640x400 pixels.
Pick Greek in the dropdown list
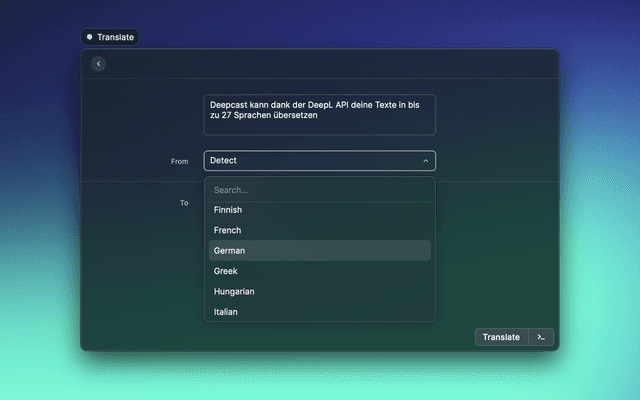pos(225,271)
